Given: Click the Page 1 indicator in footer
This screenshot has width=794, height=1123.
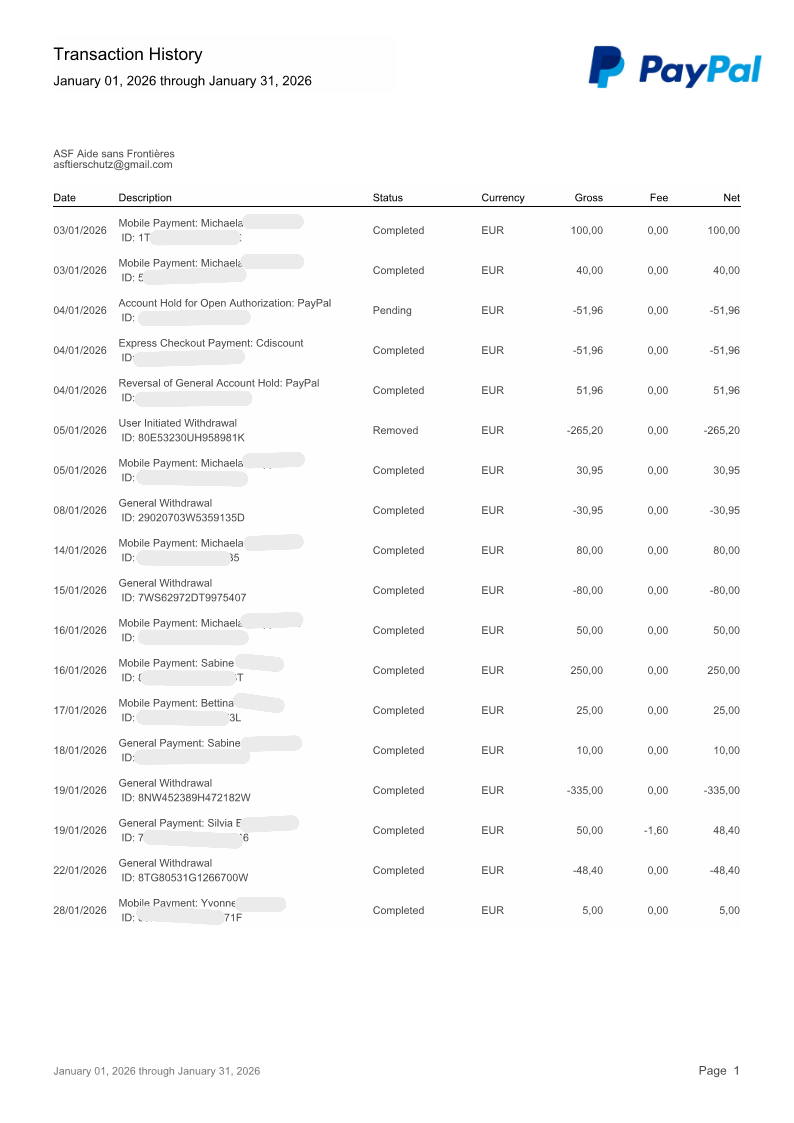Looking at the screenshot, I should click(x=718, y=1071).
